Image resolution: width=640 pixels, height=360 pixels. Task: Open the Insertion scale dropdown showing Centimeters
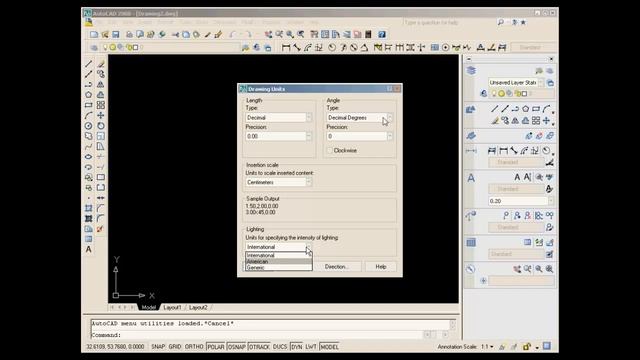(x=279, y=182)
